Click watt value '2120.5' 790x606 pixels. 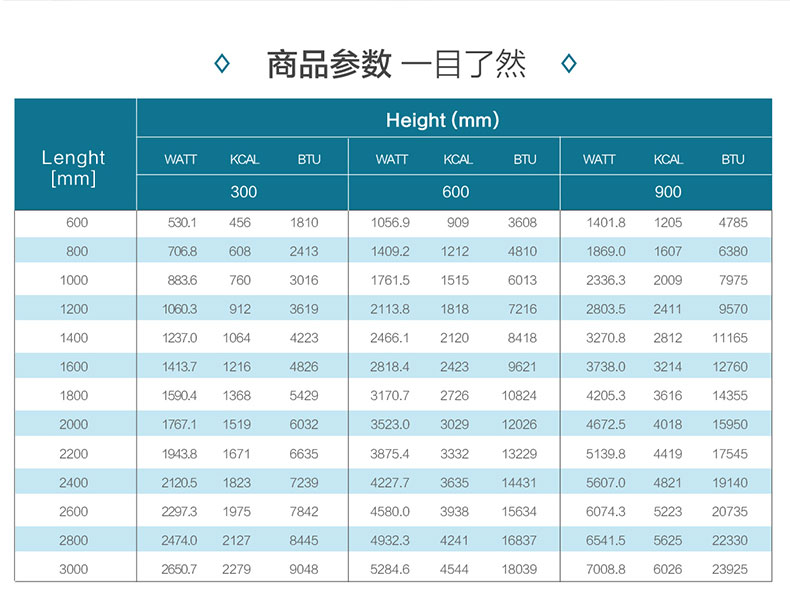pyautogui.click(x=179, y=483)
